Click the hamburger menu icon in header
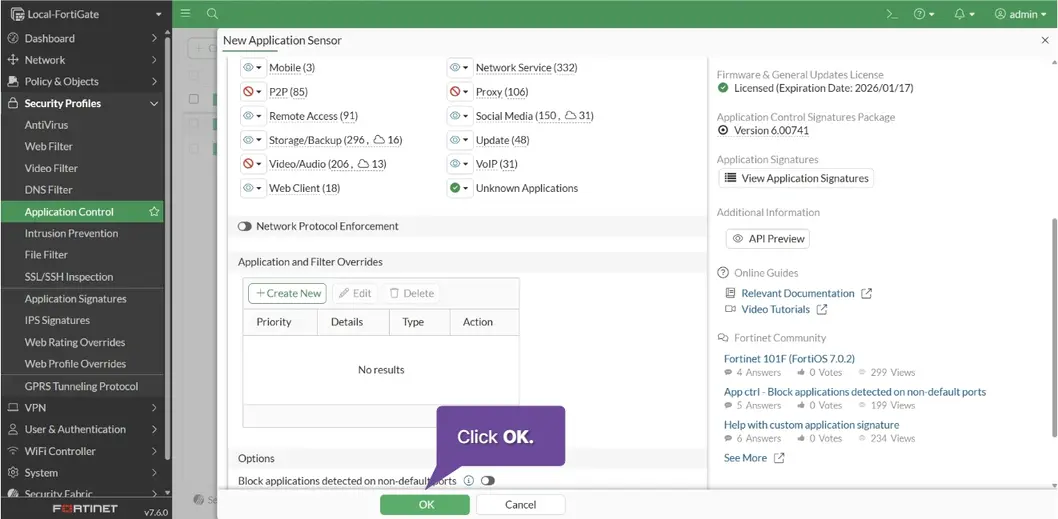The height and width of the screenshot is (519, 1058). 186,13
